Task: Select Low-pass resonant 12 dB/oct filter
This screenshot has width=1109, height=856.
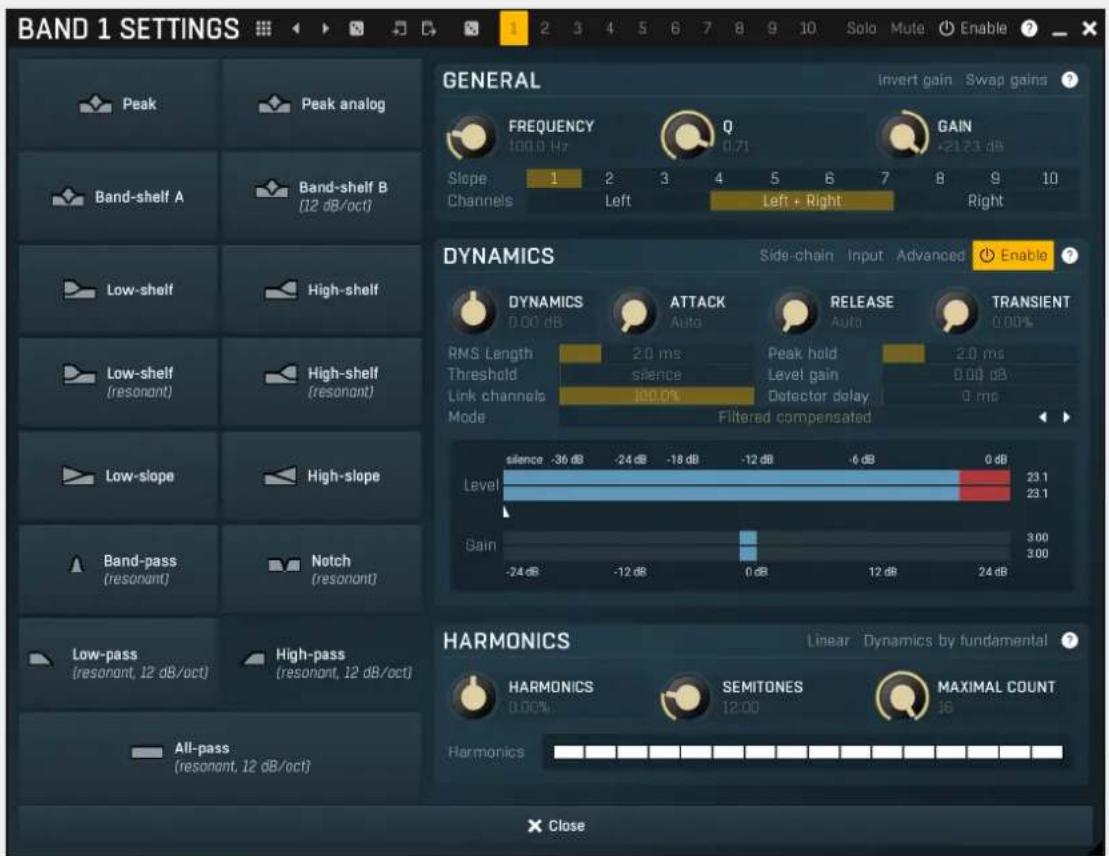Action: pos(118,663)
